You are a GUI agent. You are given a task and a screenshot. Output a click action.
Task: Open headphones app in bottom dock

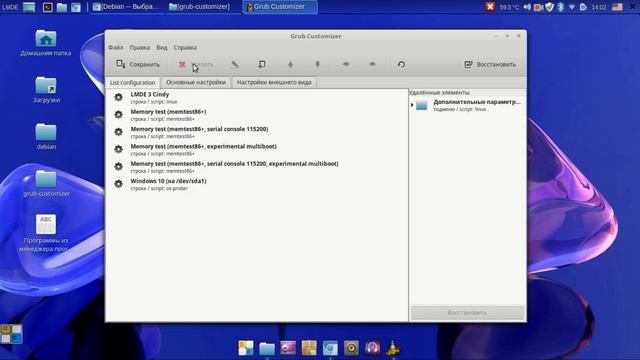[x=372, y=348]
